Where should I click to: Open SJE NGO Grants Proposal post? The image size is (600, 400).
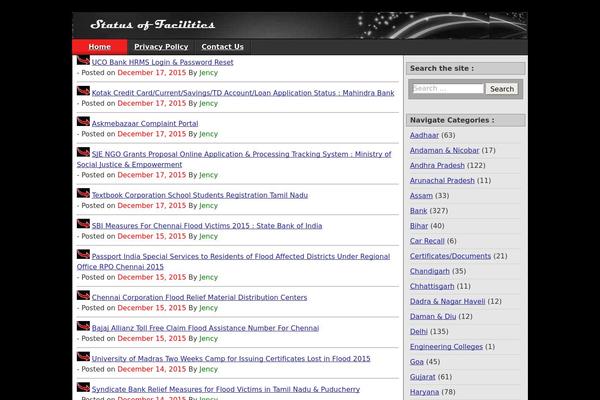click(x=234, y=159)
